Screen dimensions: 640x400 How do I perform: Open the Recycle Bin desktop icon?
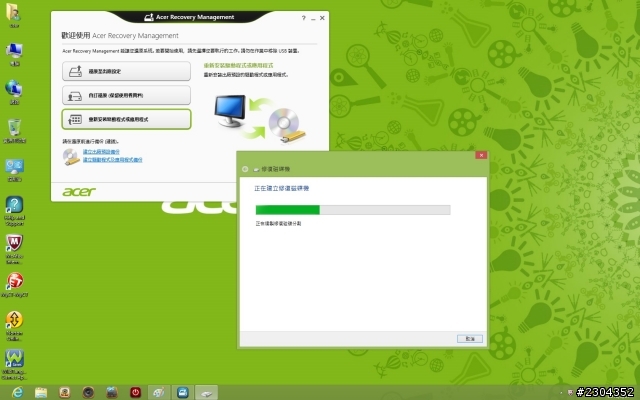[x=14, y=131]
